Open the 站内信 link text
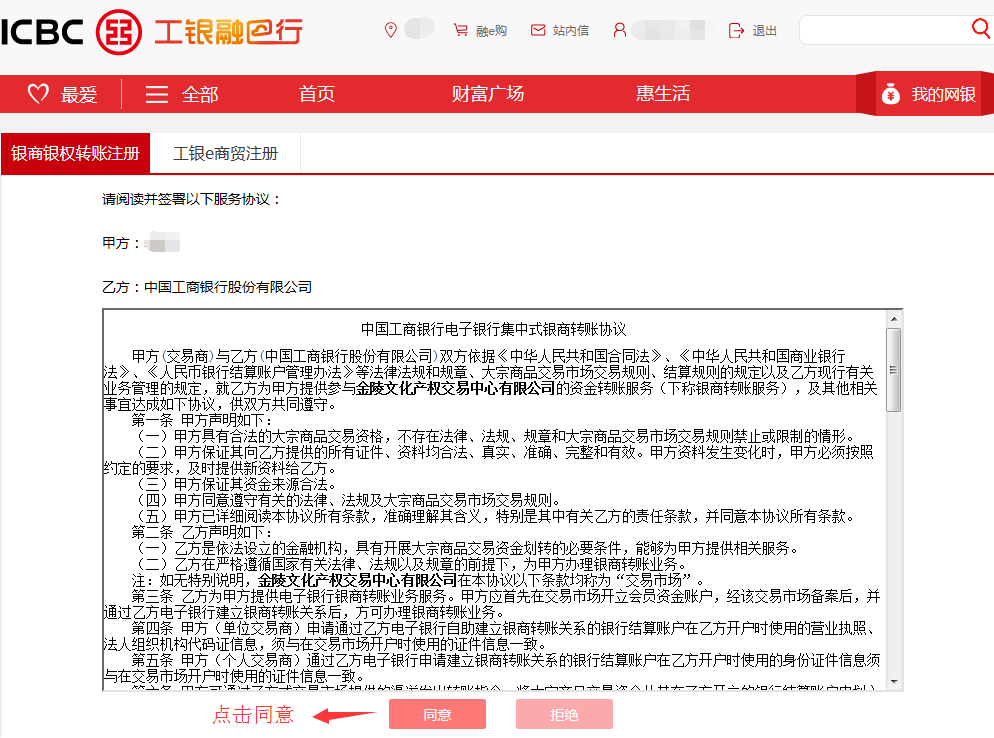The width and height of the screenshot is (994, 738). 571,30
